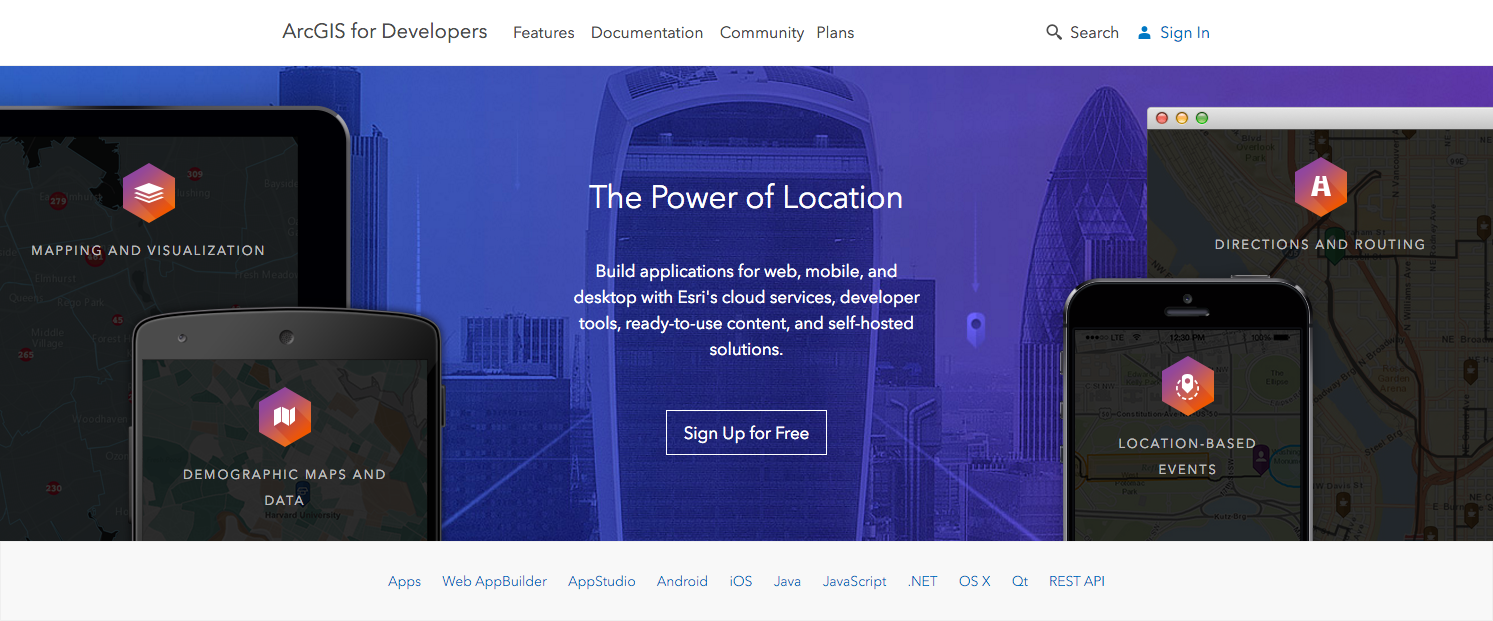Open the REST API link
1493x621 pixels.
(1077, 581)
